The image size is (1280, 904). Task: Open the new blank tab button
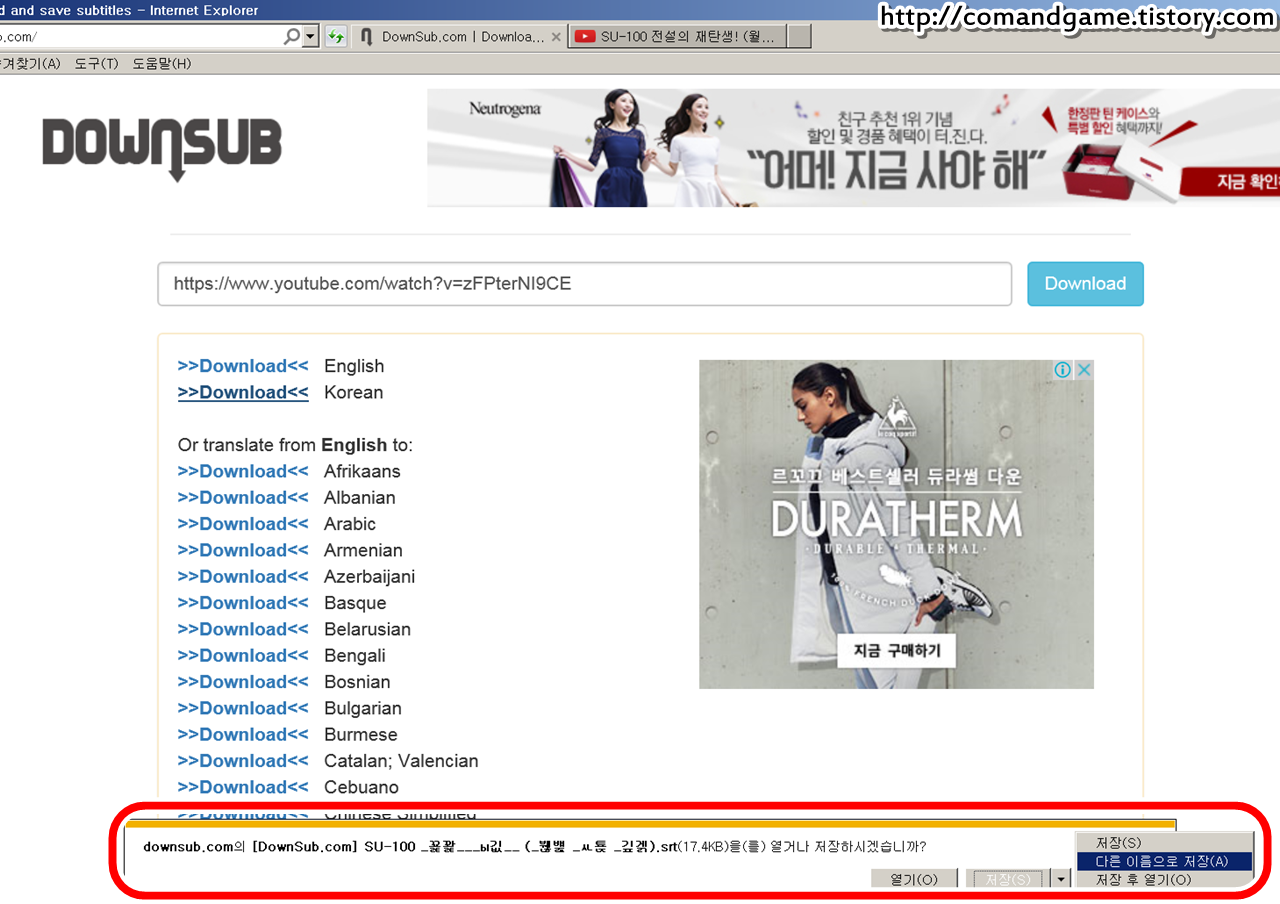pos(799,37)
